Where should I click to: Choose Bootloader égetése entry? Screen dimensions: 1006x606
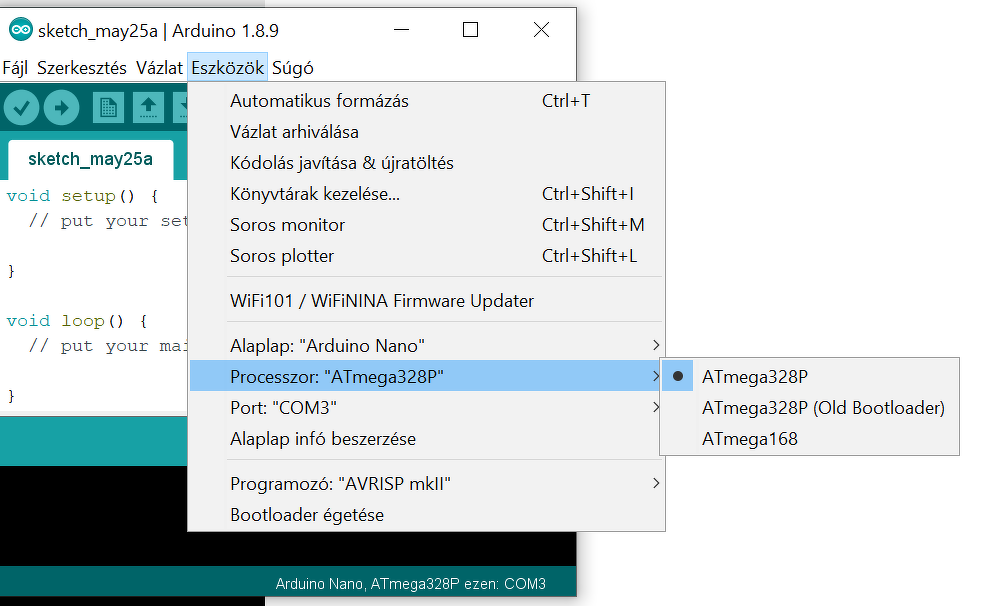click(427, 514)
